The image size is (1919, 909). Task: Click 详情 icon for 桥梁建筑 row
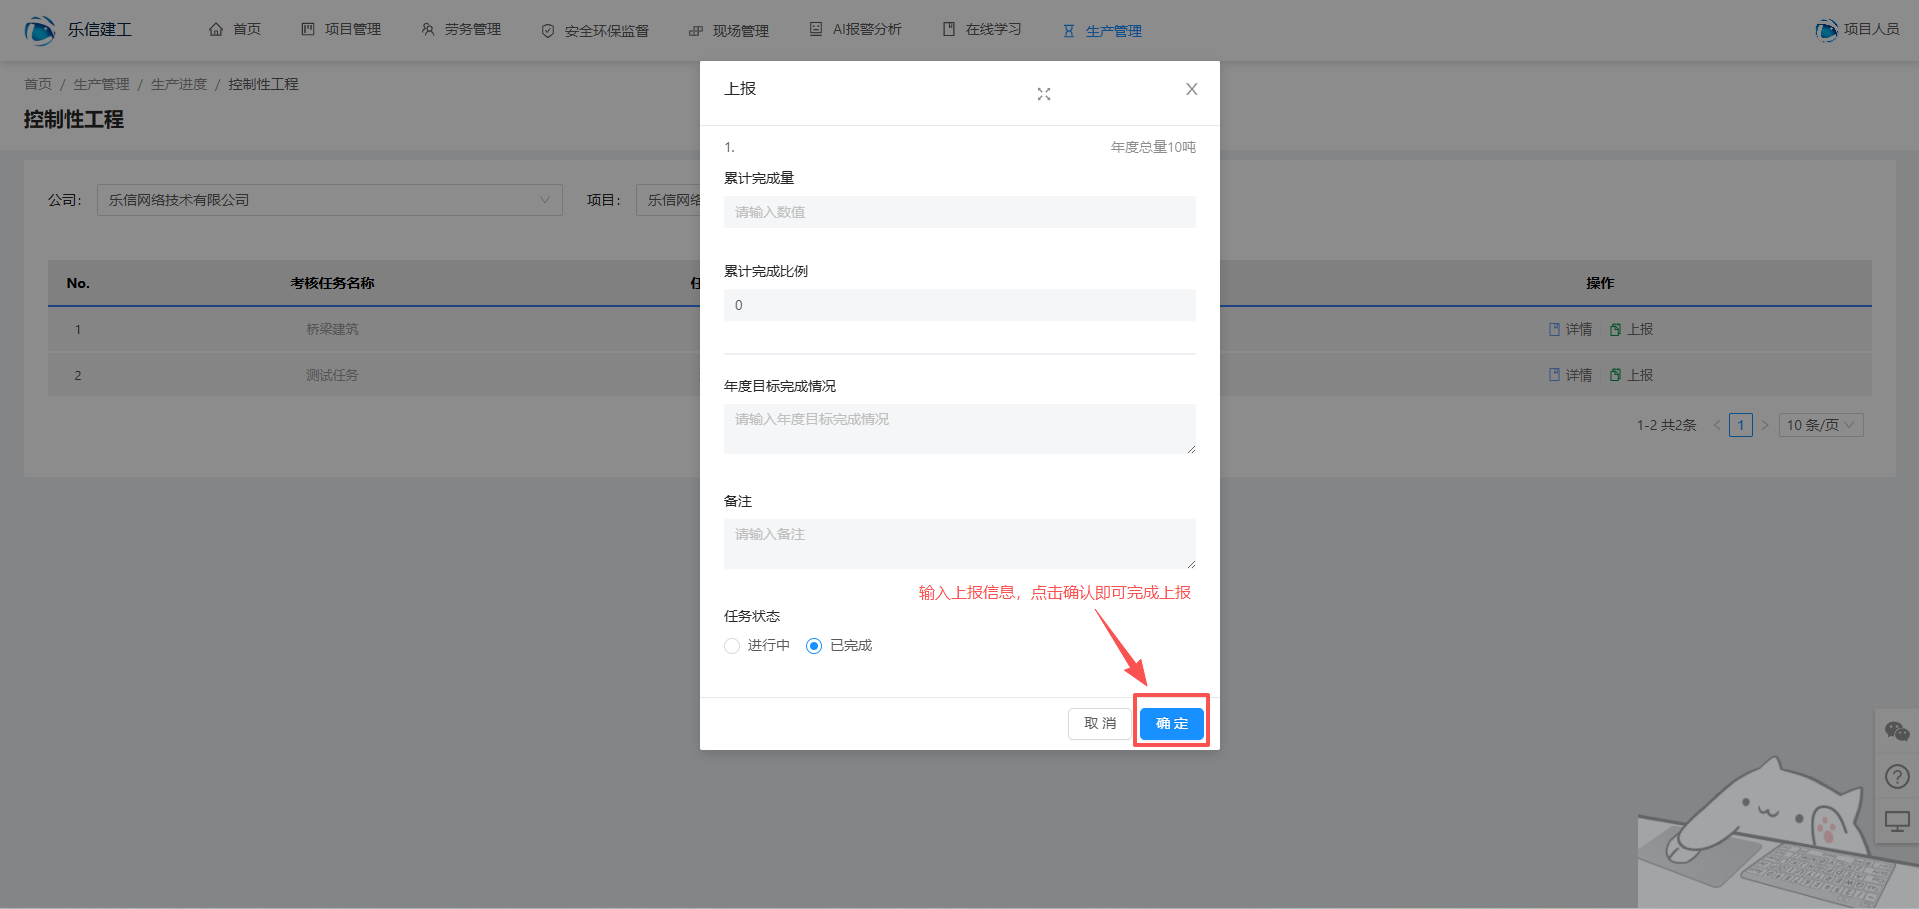1554,329
